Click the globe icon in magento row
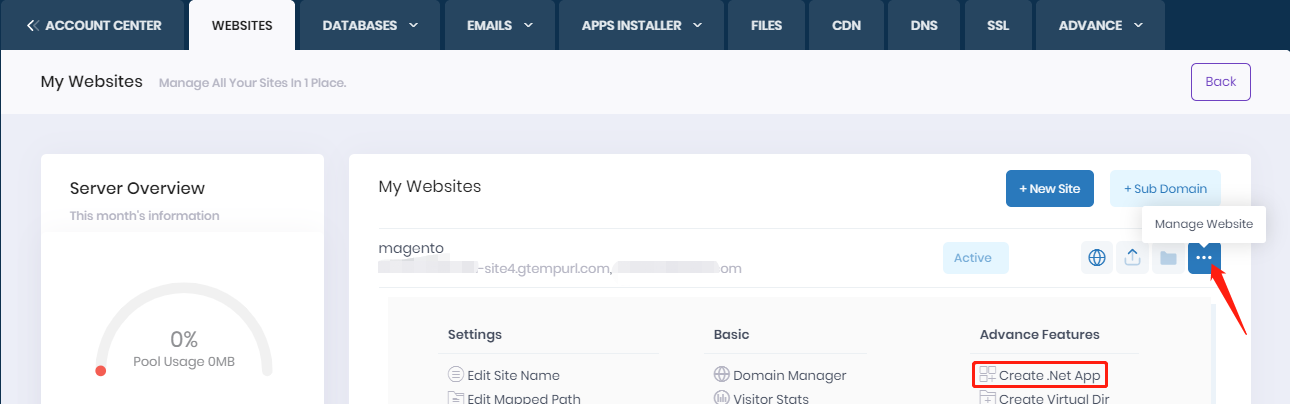 [1097, 258]
